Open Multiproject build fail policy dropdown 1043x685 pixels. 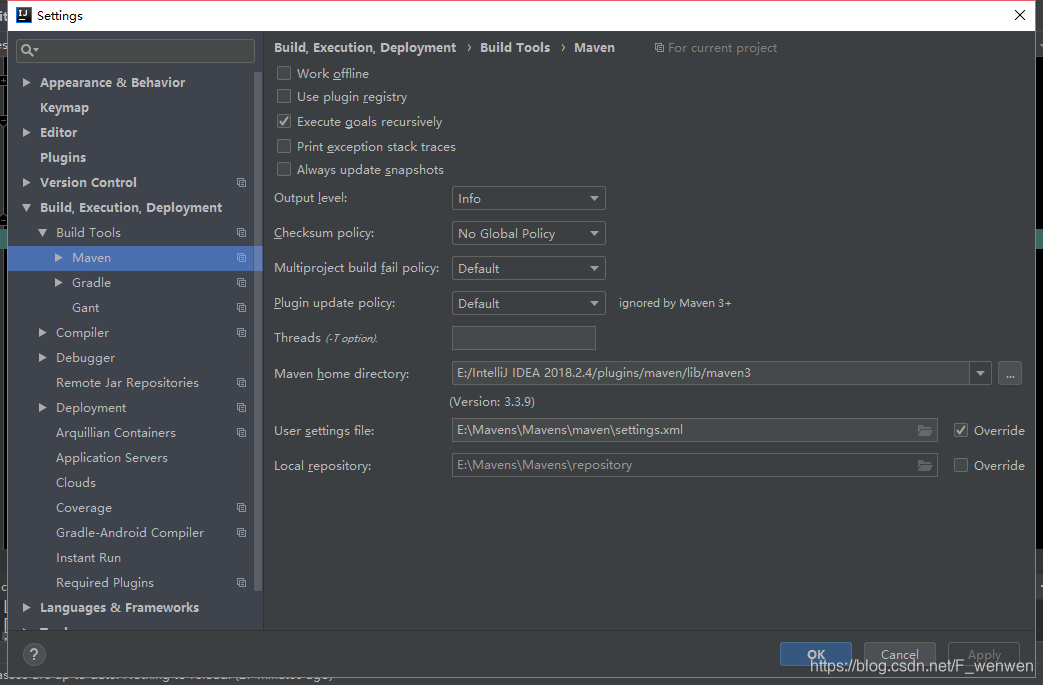529,268
